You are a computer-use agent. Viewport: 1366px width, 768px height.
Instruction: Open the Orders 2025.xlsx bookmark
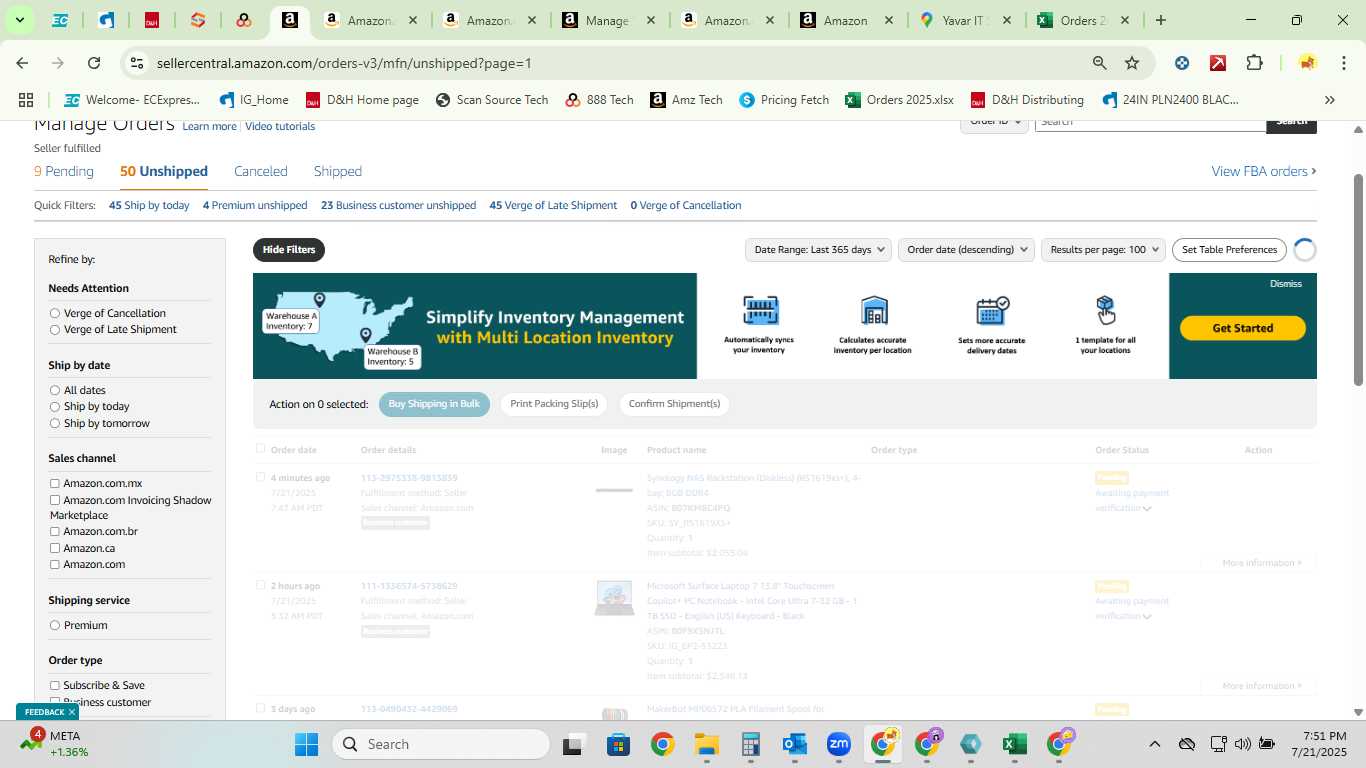[899, 100]
